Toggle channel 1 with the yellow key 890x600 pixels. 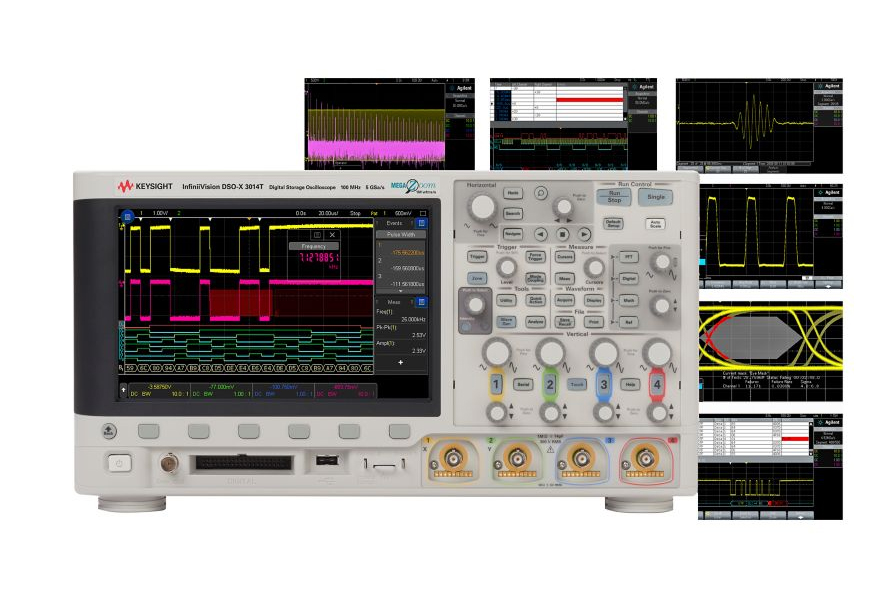(x=494, y=385)
